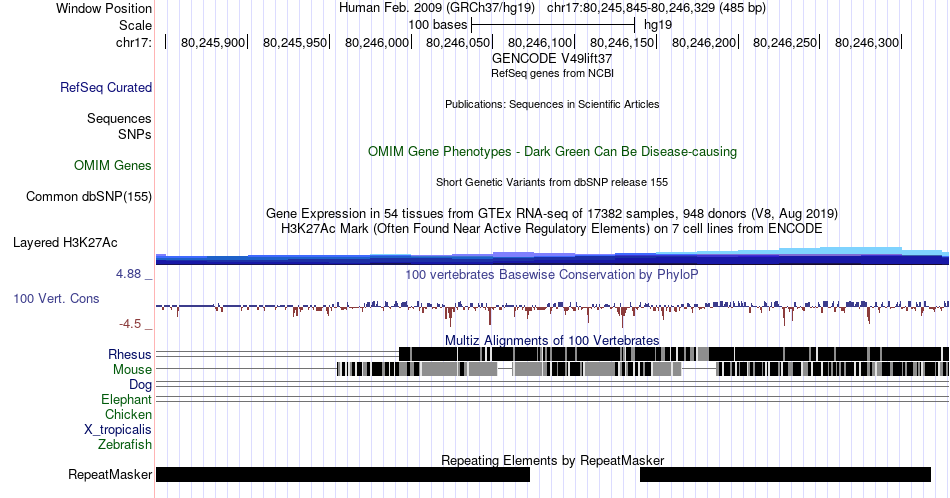This screenshot has height=498, width=950.
Task: Click the 80,245,950 ruler position
Action: pos(295,42)
